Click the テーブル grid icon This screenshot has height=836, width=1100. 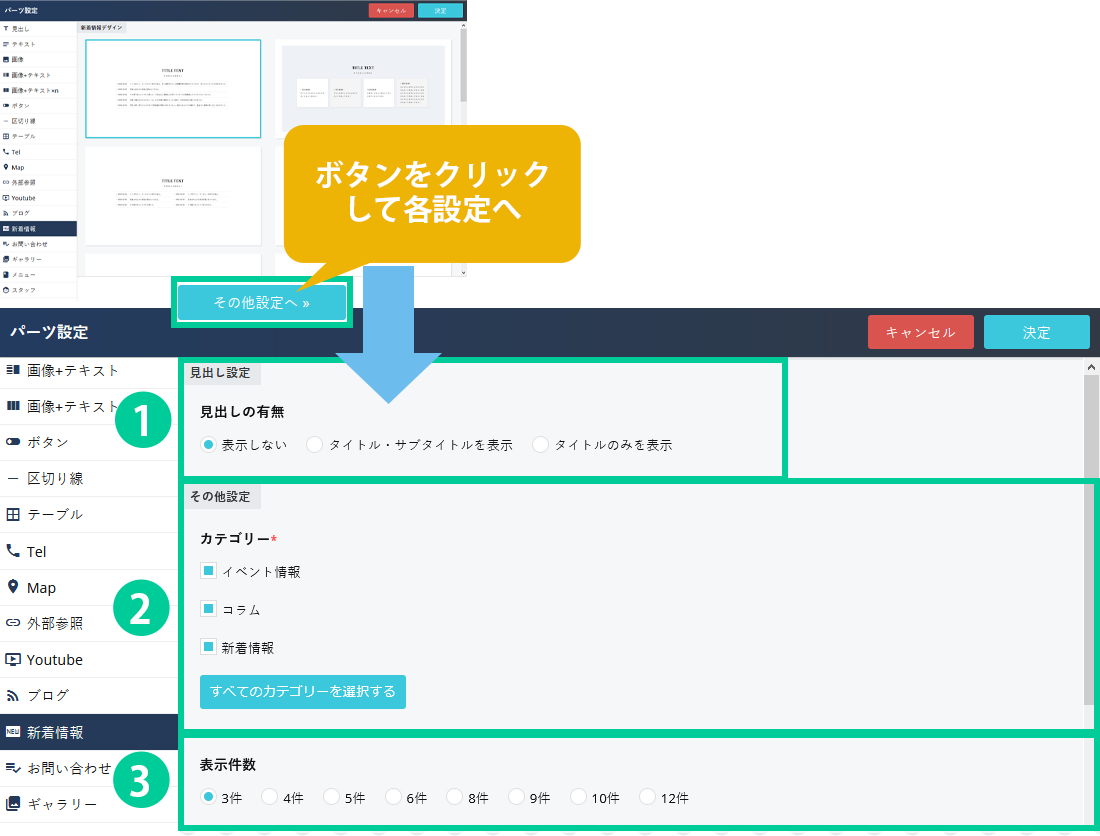pos(13,515)
